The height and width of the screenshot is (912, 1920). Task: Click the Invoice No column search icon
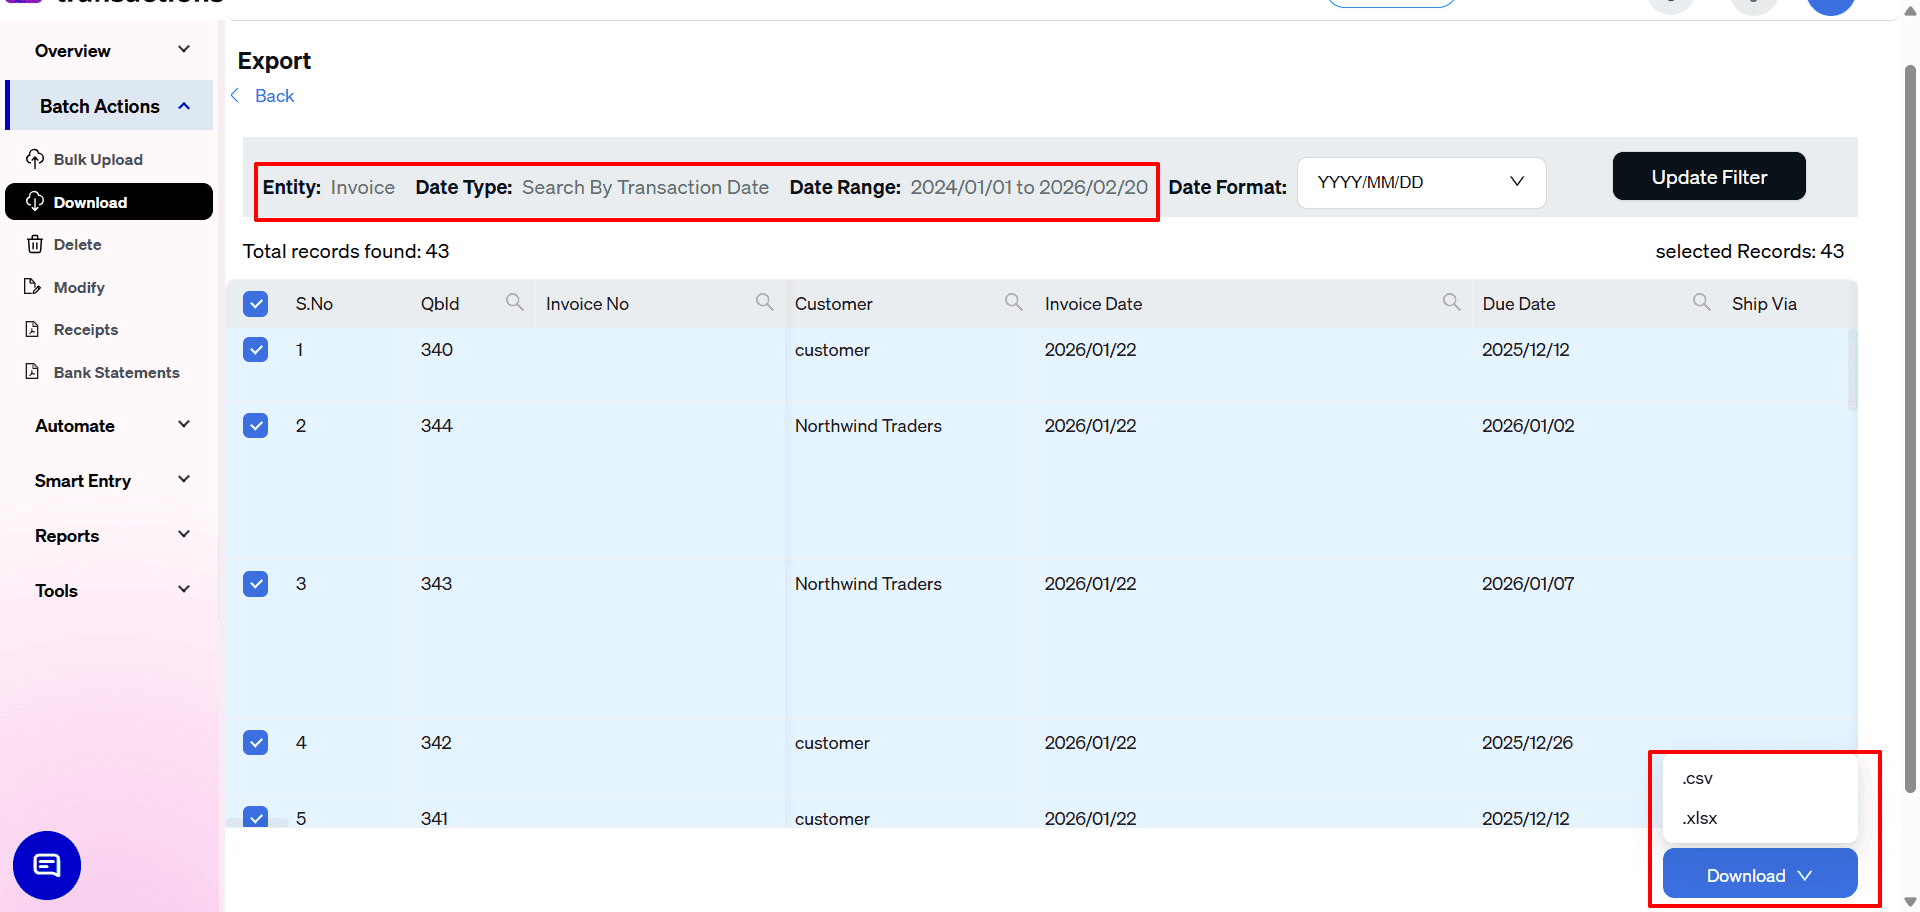[764, 301]
